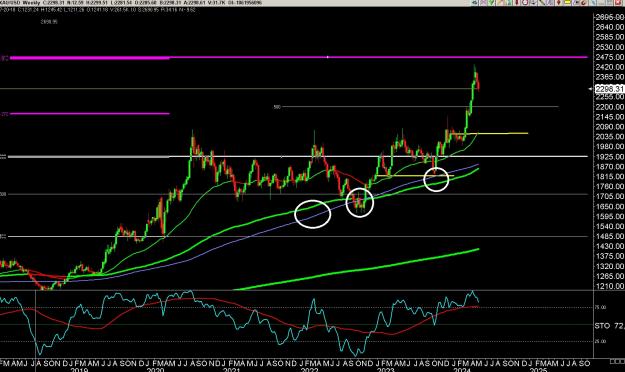Select the short magenta line near 2165
This screenshot has height=372, width=625.
coord(90,114)
